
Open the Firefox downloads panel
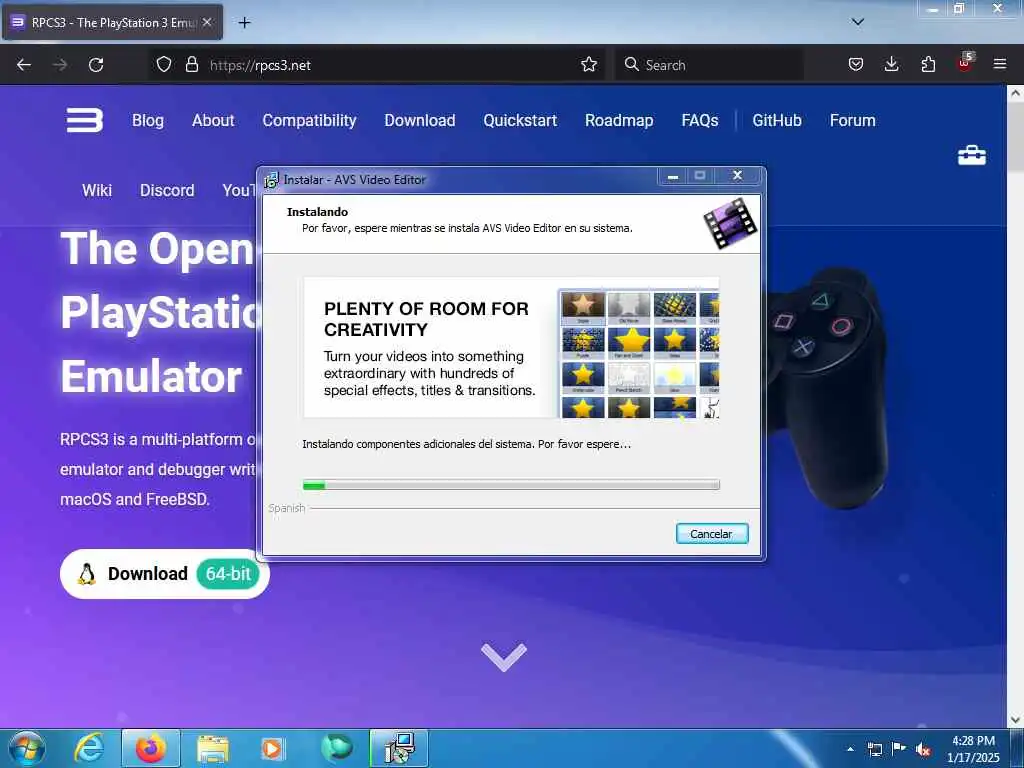[891, 64]
